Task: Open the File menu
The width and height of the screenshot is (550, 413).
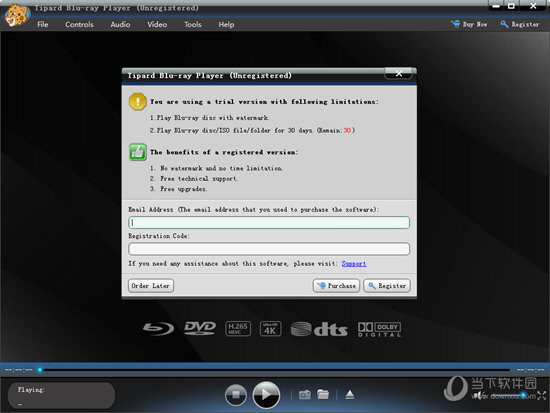Action: pos(42,25)
